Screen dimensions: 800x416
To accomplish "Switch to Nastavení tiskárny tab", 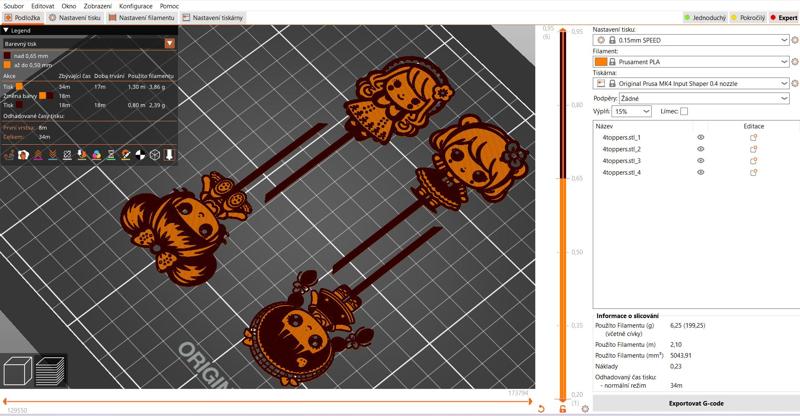I will pos(213,17).
